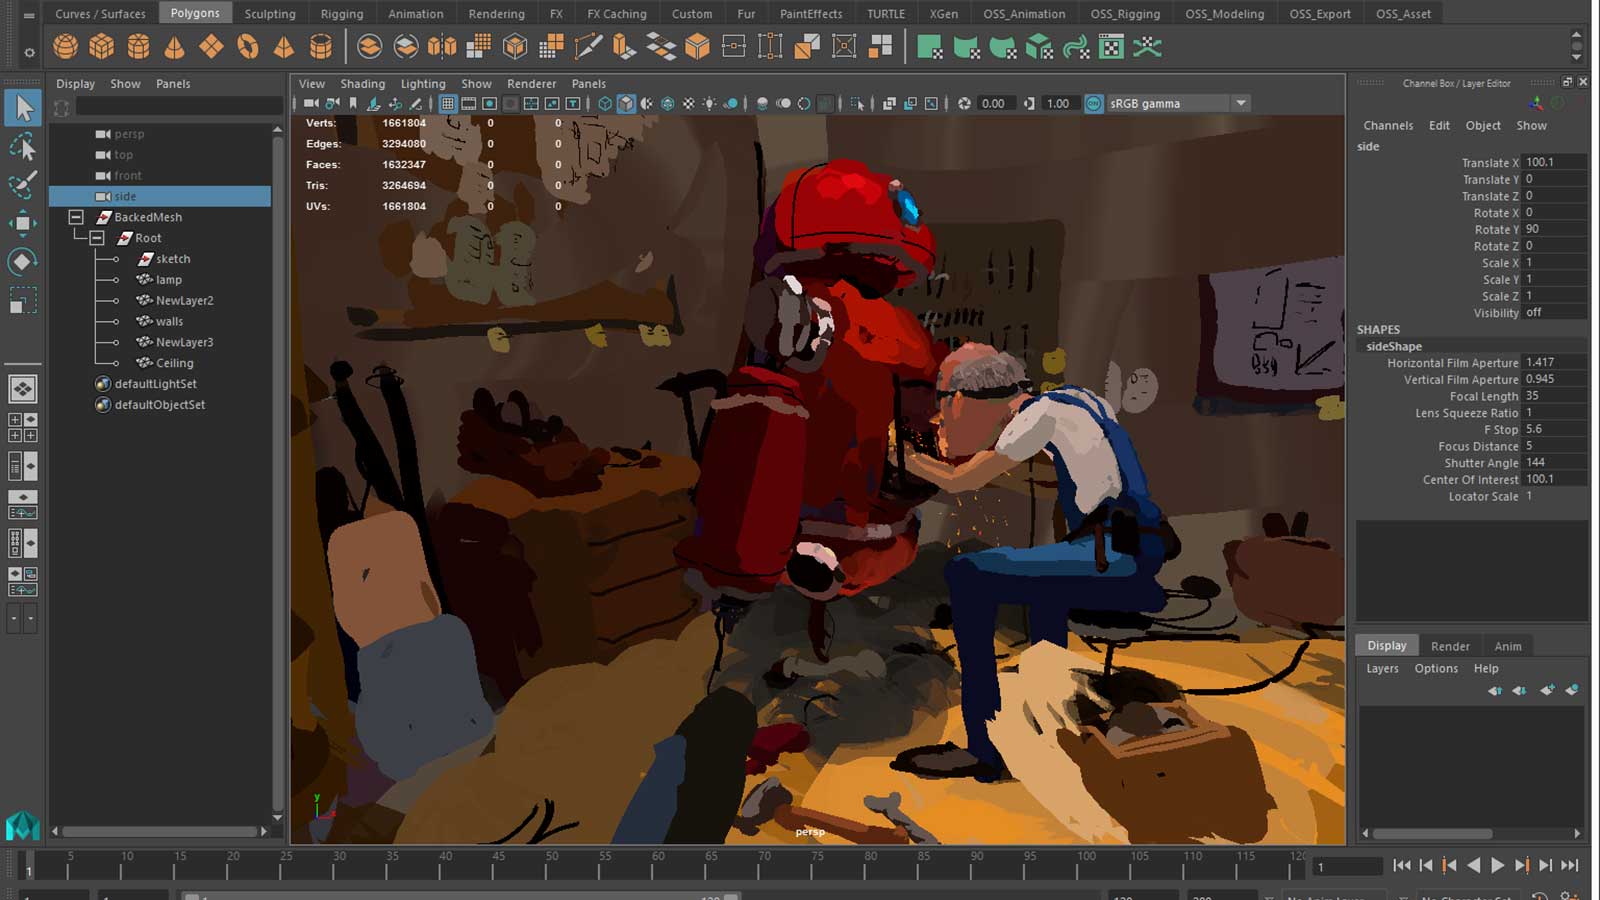Create a polygon cube from the shelf
The height and width of the screenshot is (900, 1600).
click(x=102, y=47)
